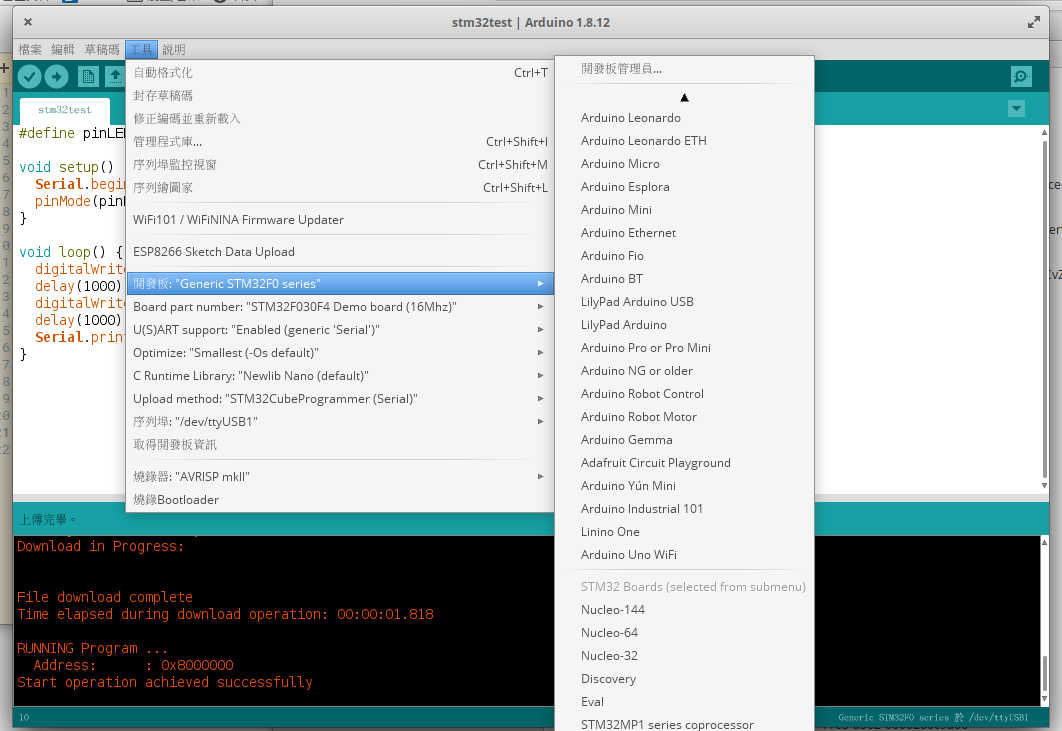Open the 檔案 menu

point(30,49)
